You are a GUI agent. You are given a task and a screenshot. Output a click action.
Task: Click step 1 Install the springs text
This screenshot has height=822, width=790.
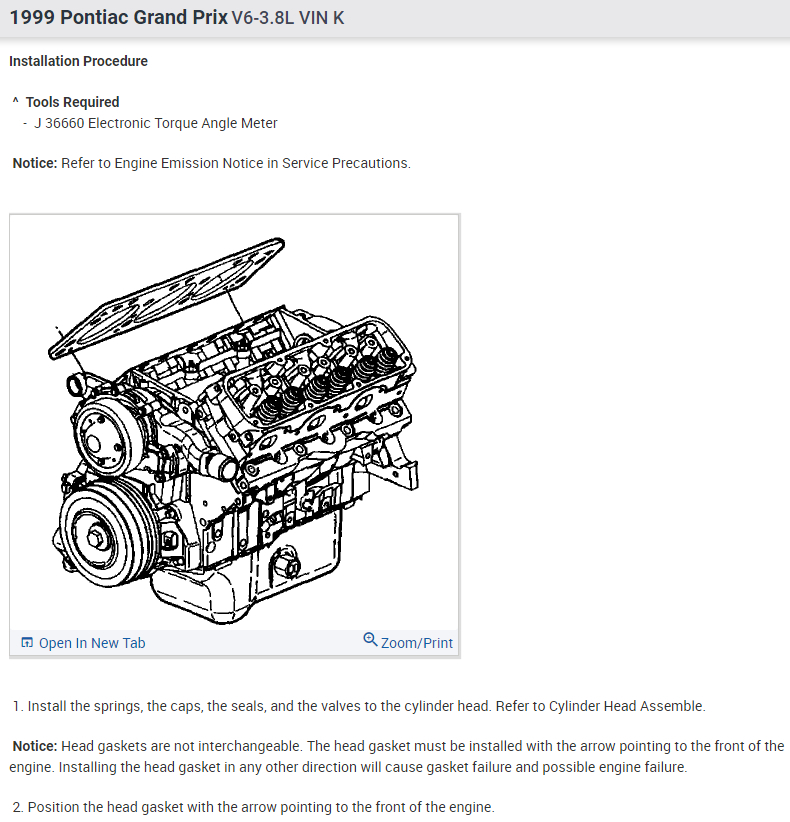point(359,706)
